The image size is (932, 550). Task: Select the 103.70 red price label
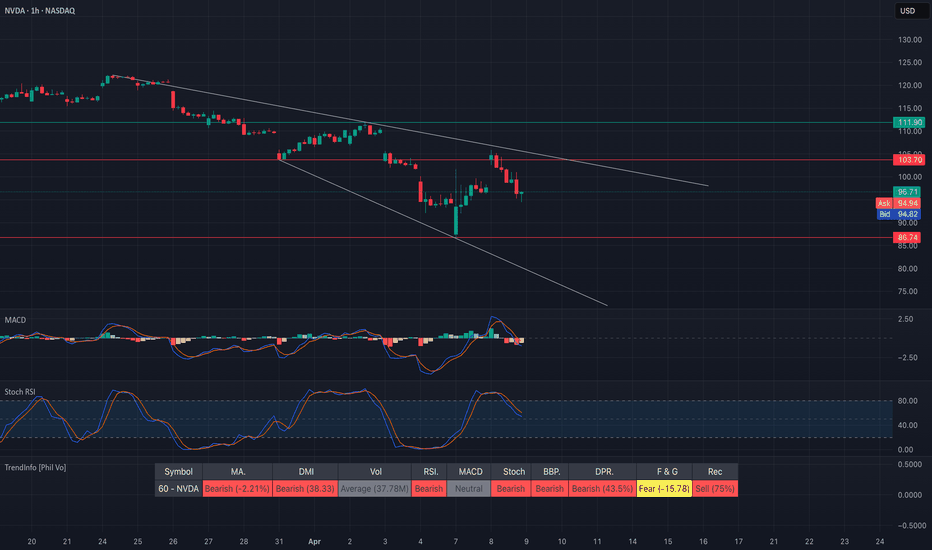(x=909, y=160)
